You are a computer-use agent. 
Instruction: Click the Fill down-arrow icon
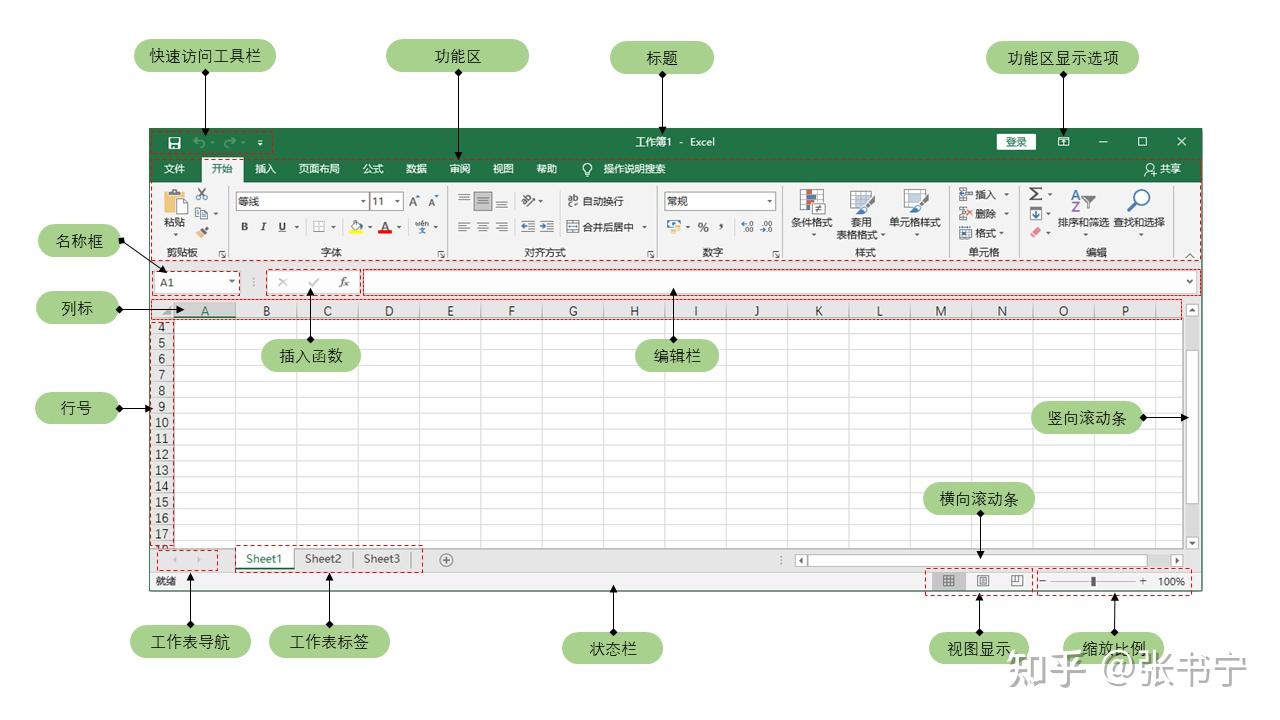point(1036,213)
